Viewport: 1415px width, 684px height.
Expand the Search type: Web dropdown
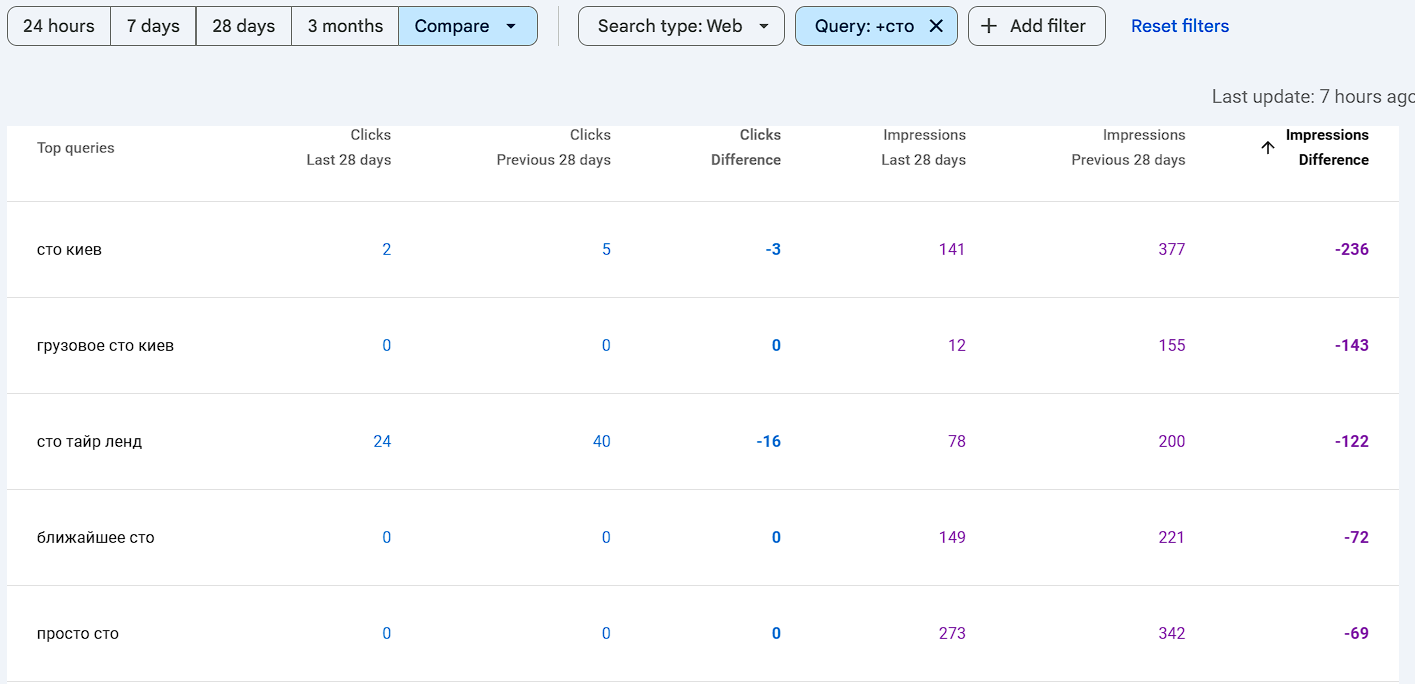tap(681, 26)
